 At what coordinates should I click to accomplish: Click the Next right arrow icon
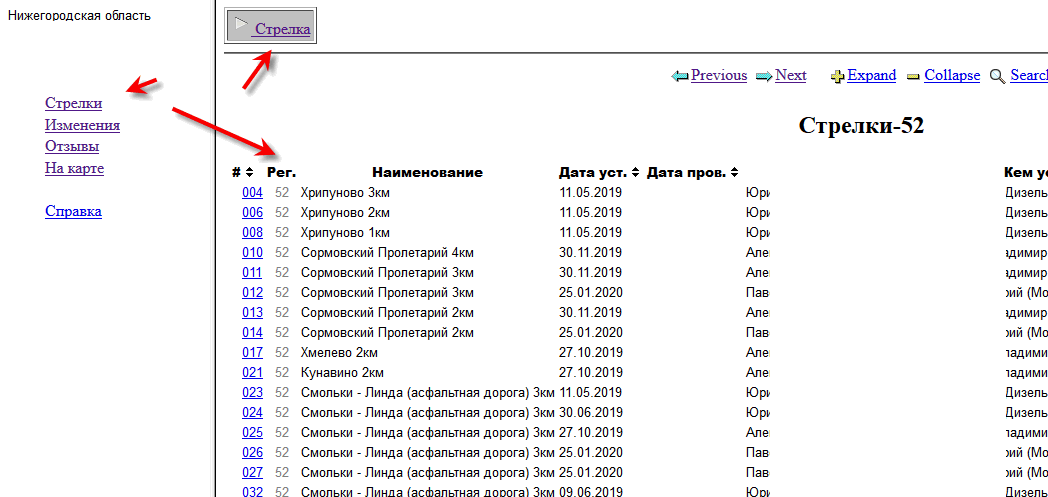click(764, 76)
